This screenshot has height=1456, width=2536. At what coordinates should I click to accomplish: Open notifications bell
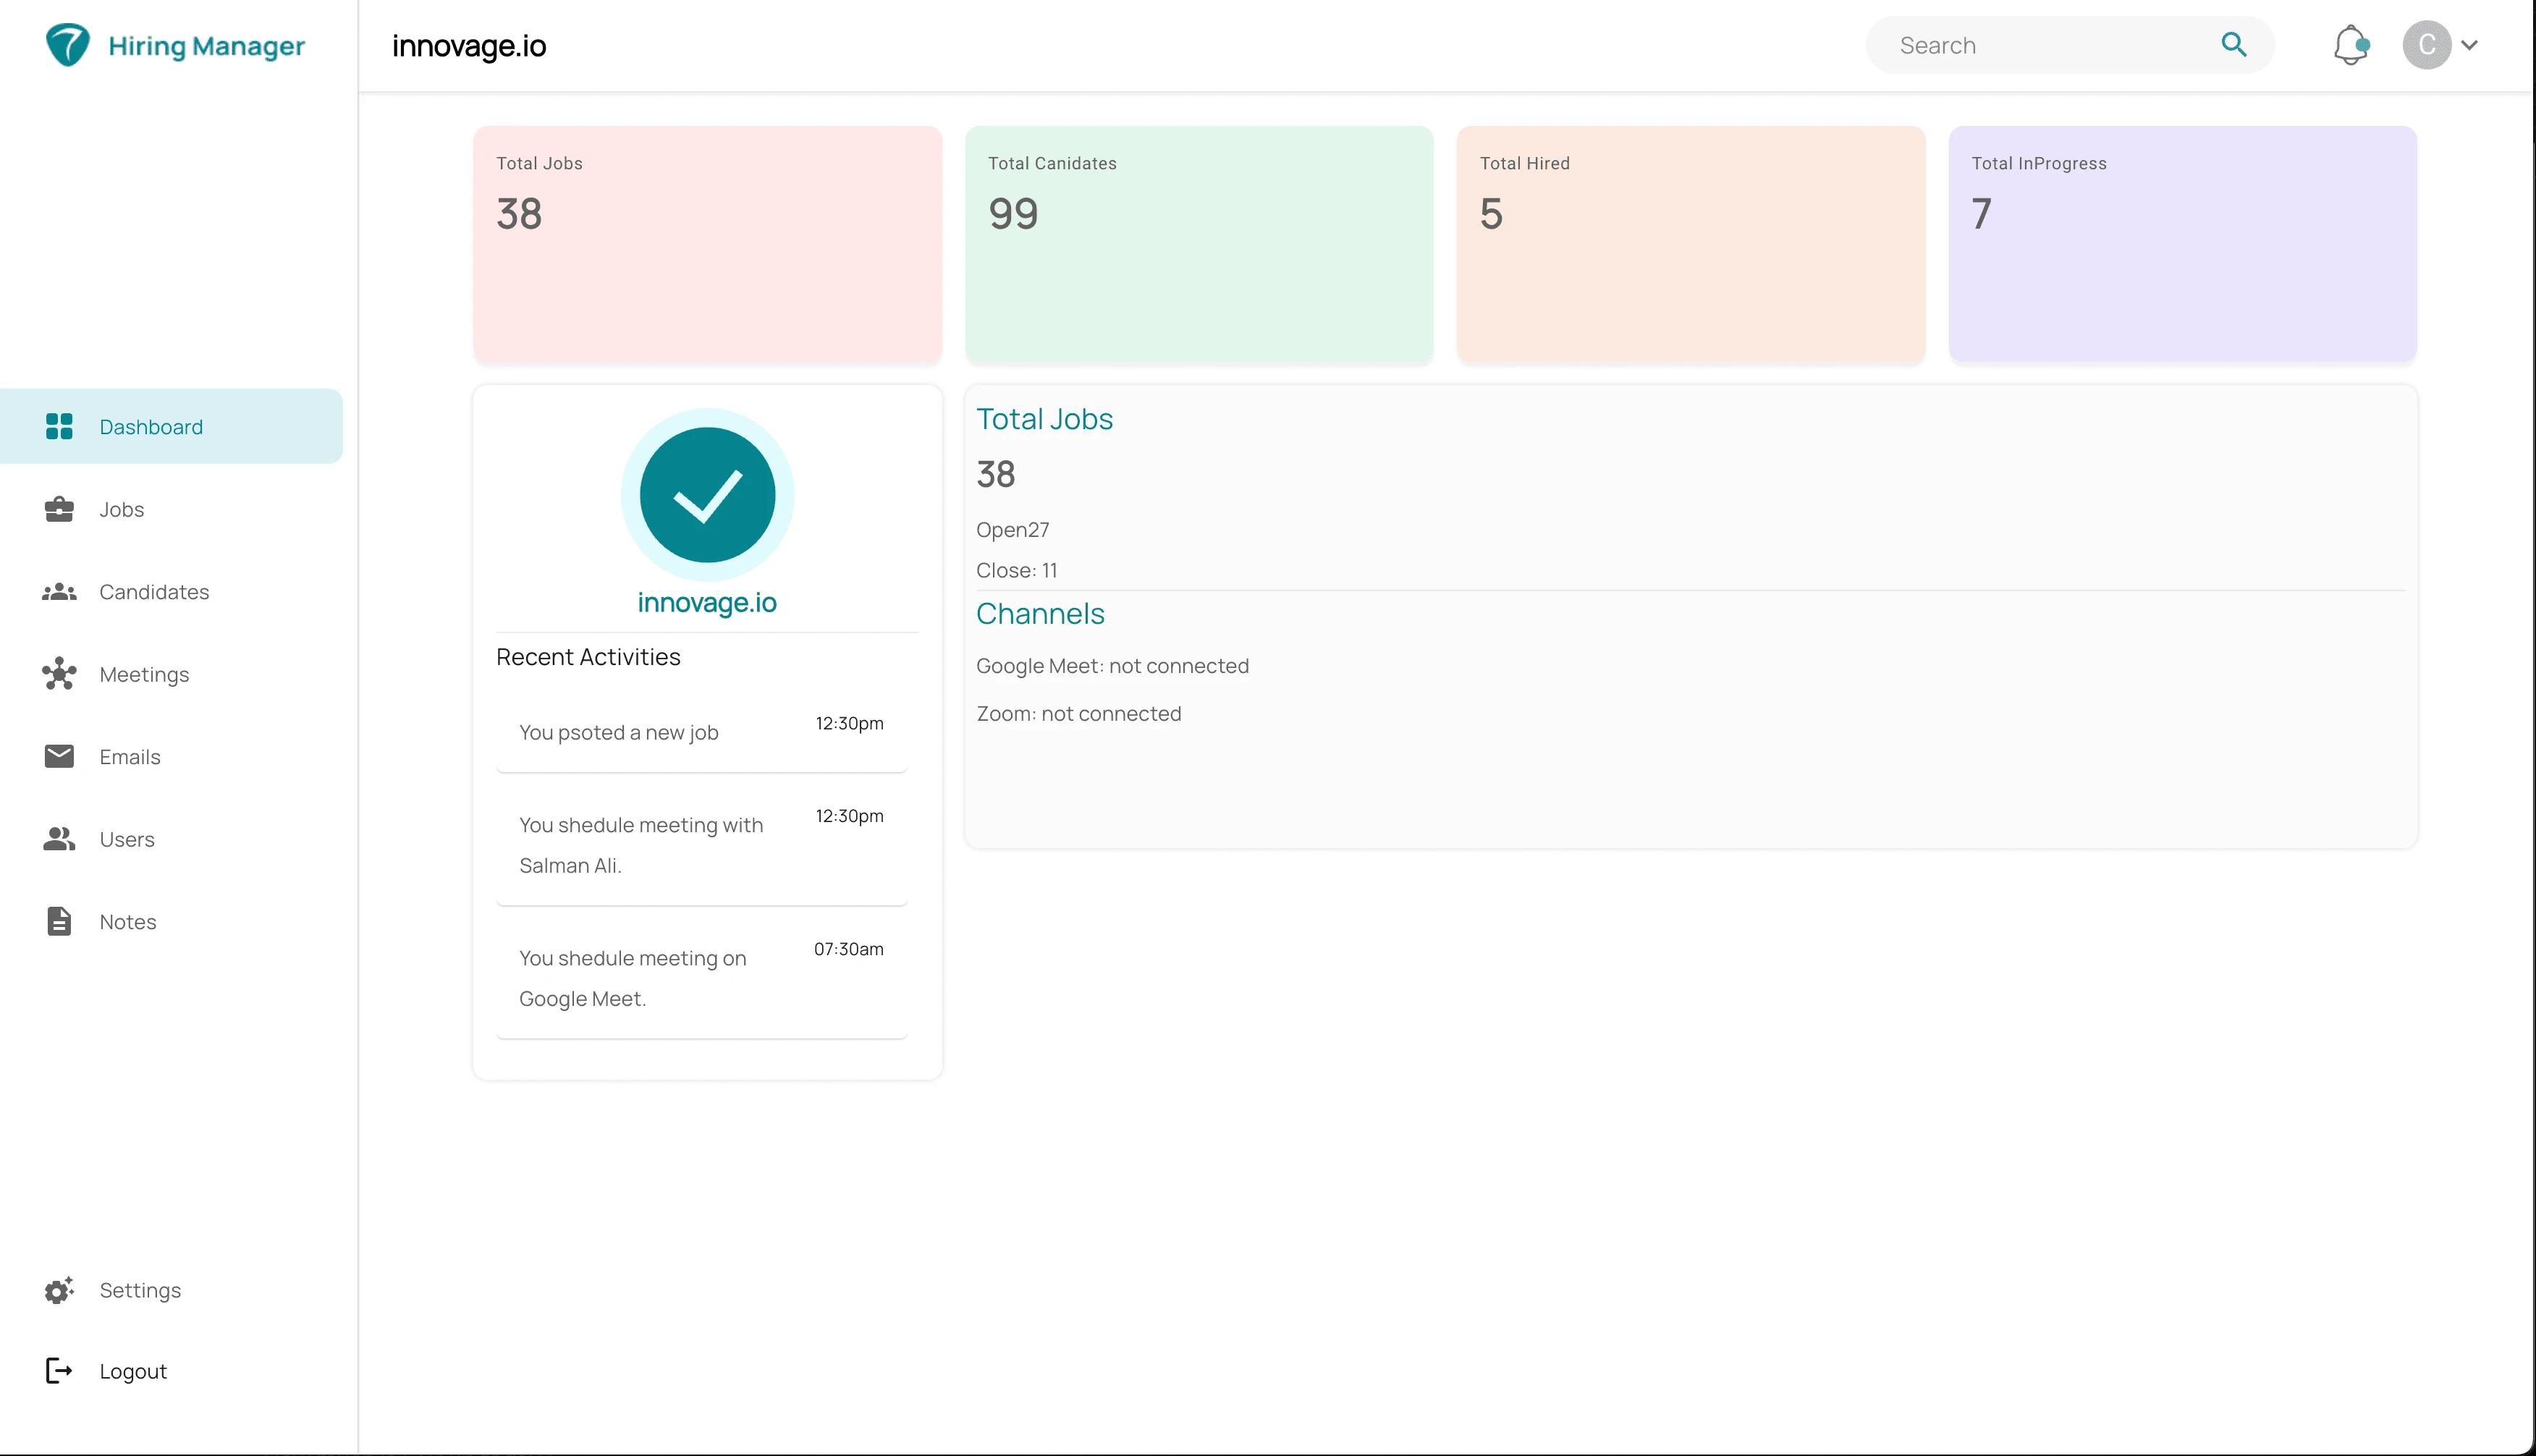click(2351, 45)
